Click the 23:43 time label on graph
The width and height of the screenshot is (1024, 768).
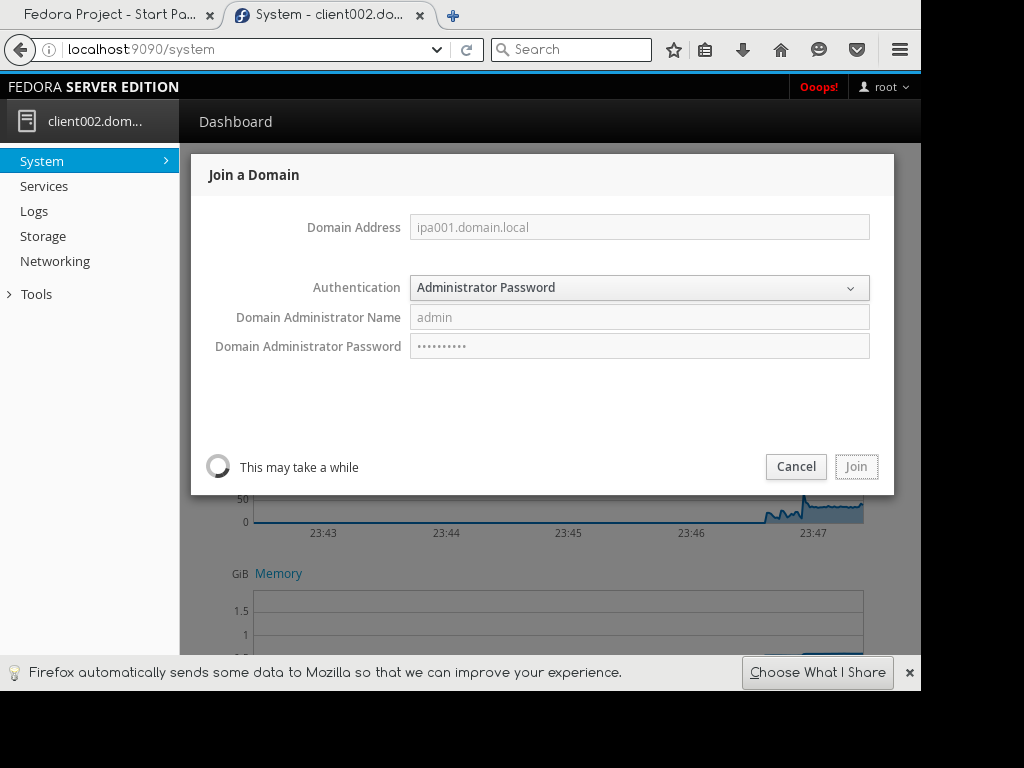tap(323, 533)
